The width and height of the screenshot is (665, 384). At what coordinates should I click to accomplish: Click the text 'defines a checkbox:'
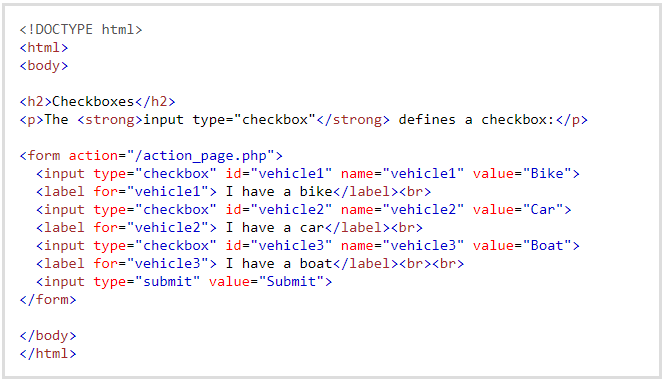tap(476, 120)
